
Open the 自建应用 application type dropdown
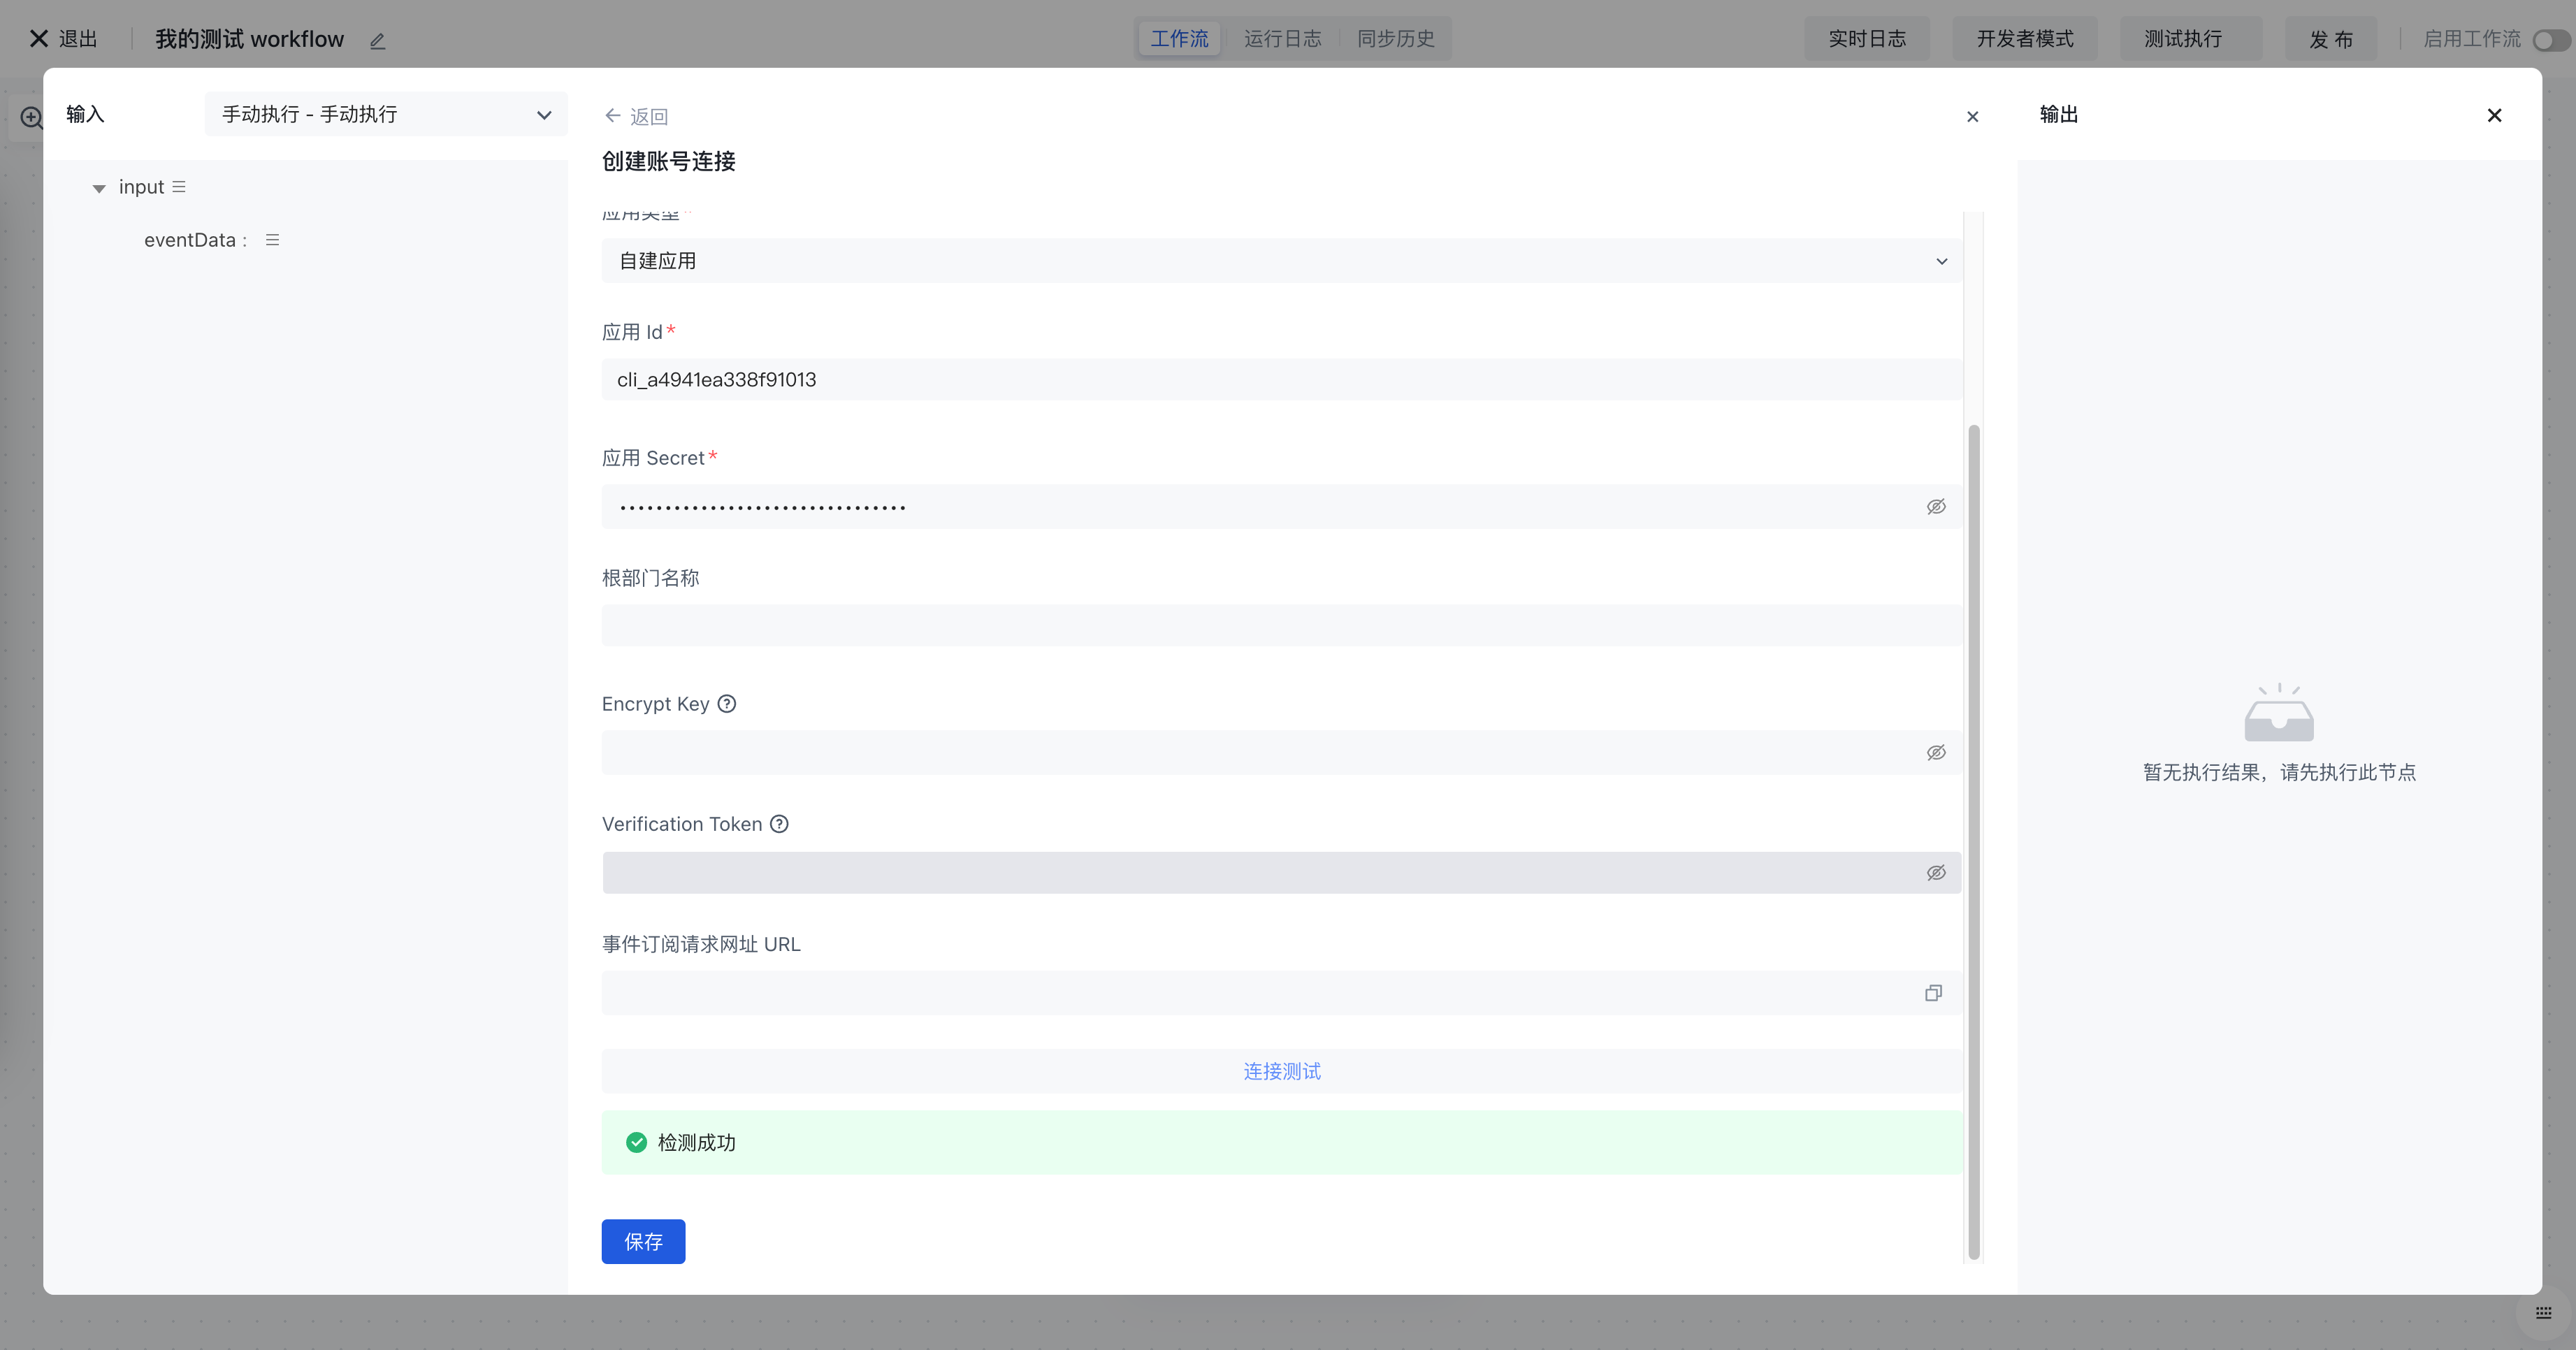(x=1281, y=261)
